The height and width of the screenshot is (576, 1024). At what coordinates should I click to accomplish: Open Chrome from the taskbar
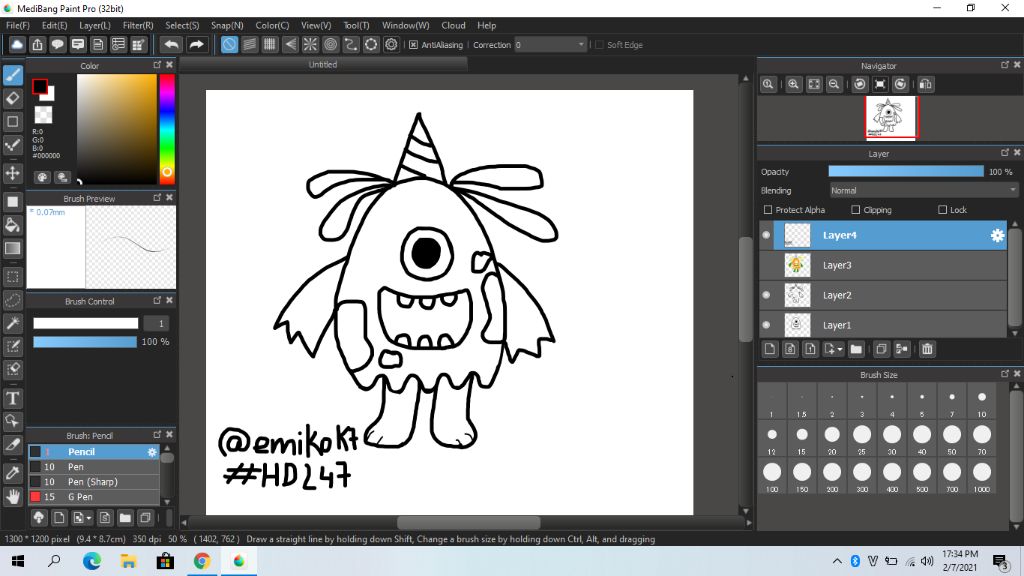pyautogui.click(x=202, y=561)
